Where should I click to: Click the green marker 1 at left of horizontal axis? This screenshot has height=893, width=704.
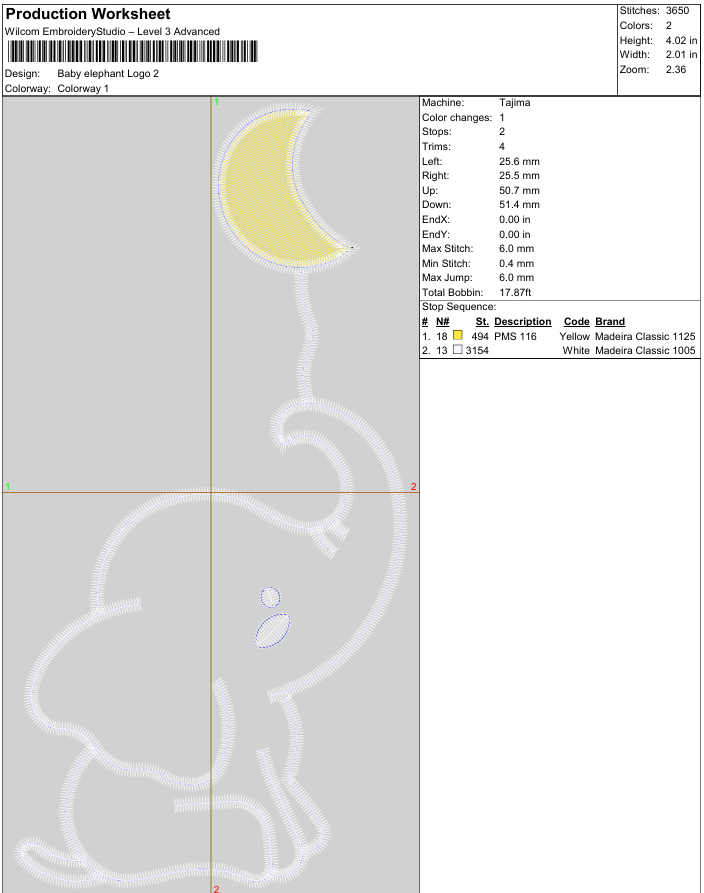[x=8, y=486]
